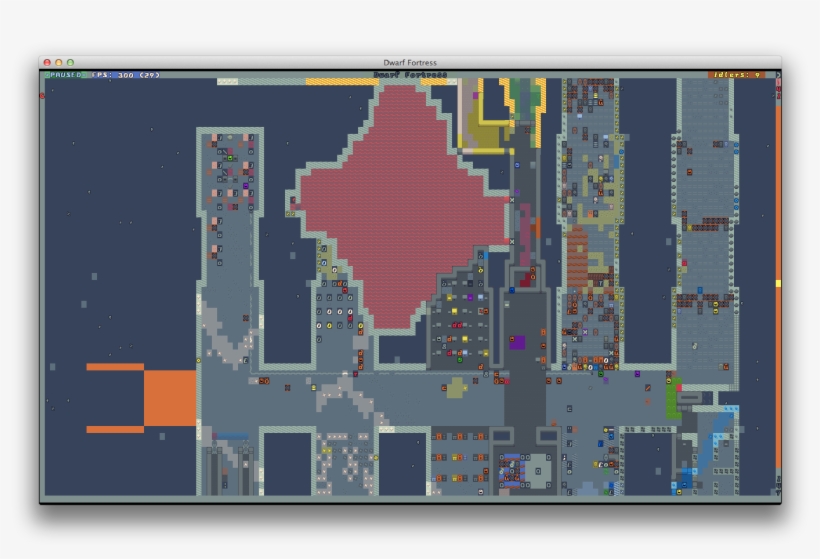The width and height of the screenshot is (820, 559).
Task: Click the yellow marker on the right bar
Action: 778,284
